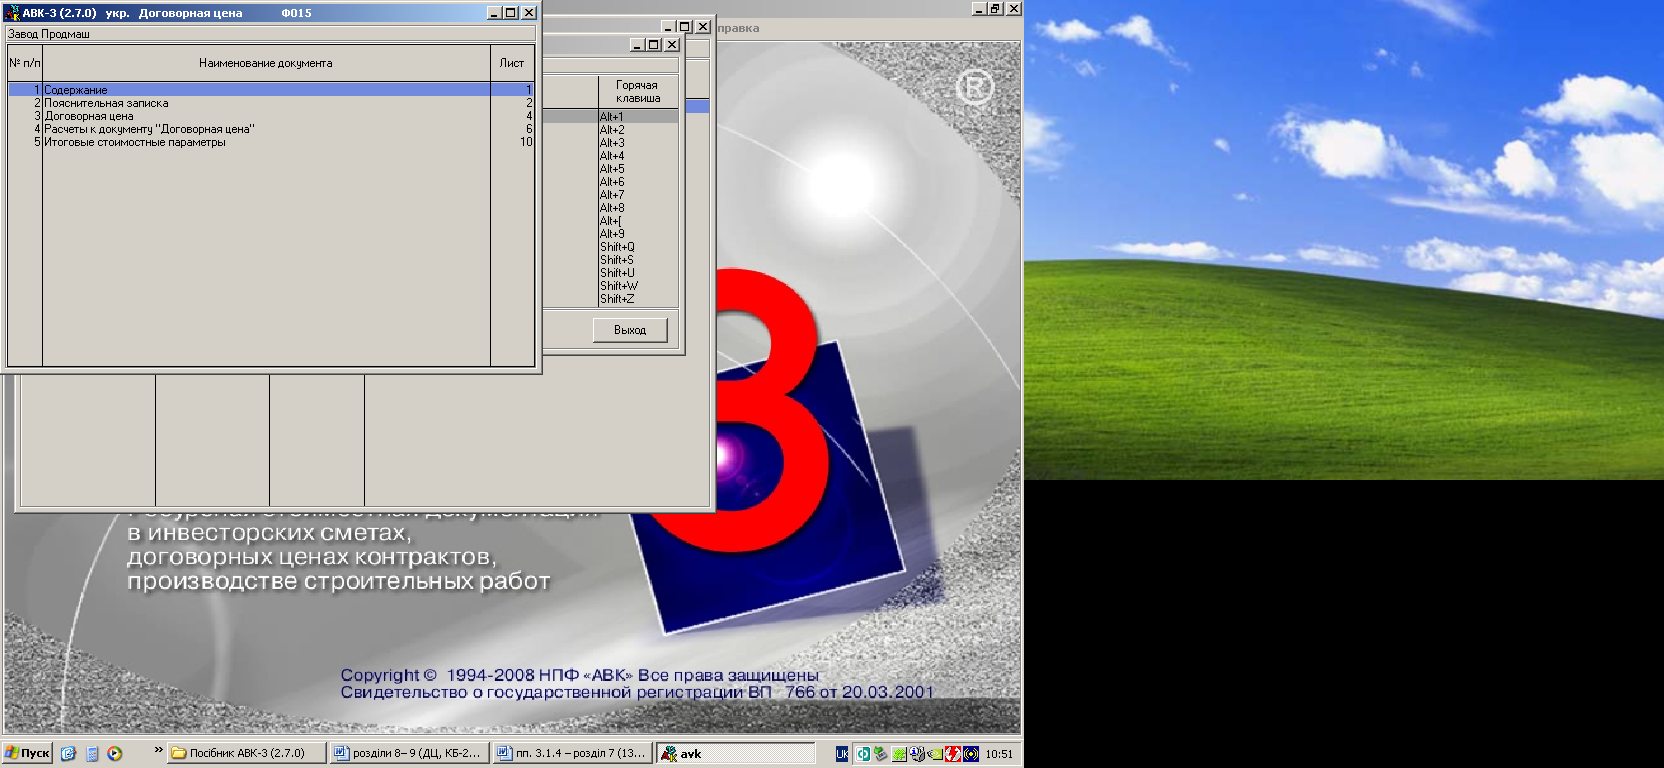Restore down the main AVK window
Image resolution: width=1664 pixels, height=768 pixels.
995,8
